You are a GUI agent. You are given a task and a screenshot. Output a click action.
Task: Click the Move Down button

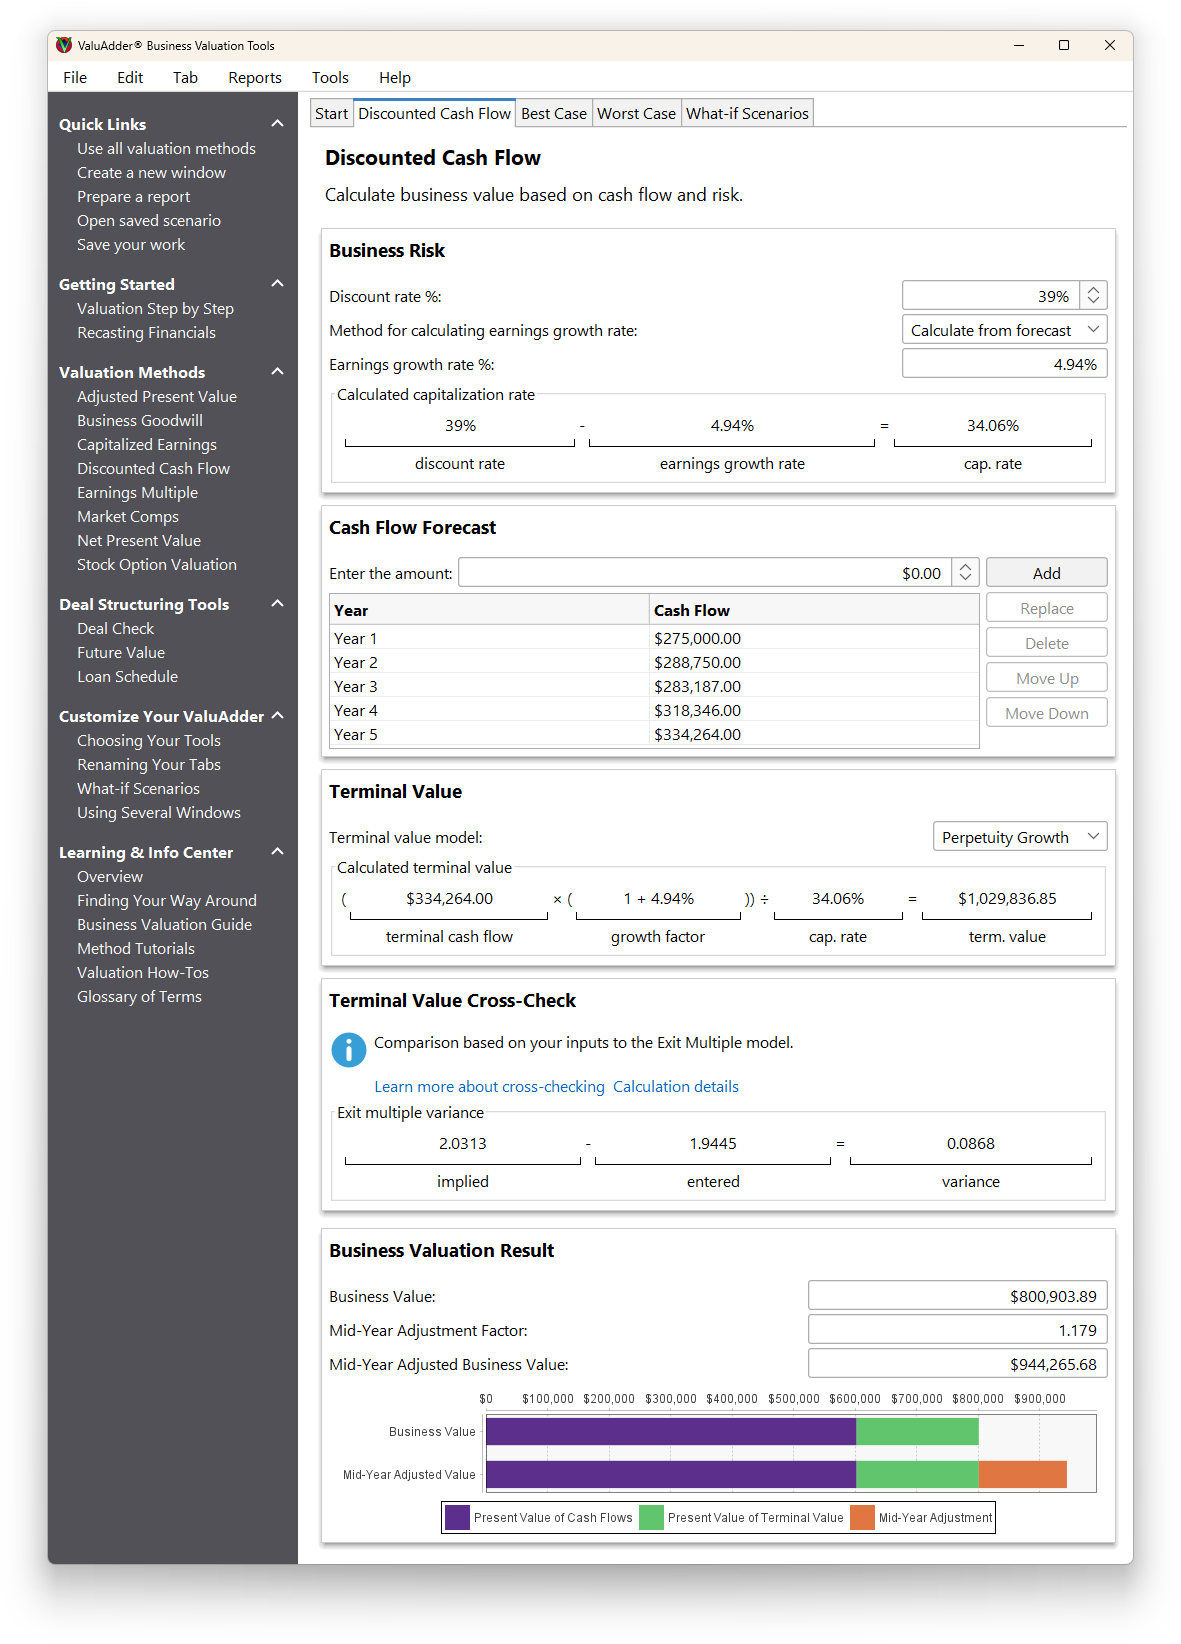point(1046,713)
